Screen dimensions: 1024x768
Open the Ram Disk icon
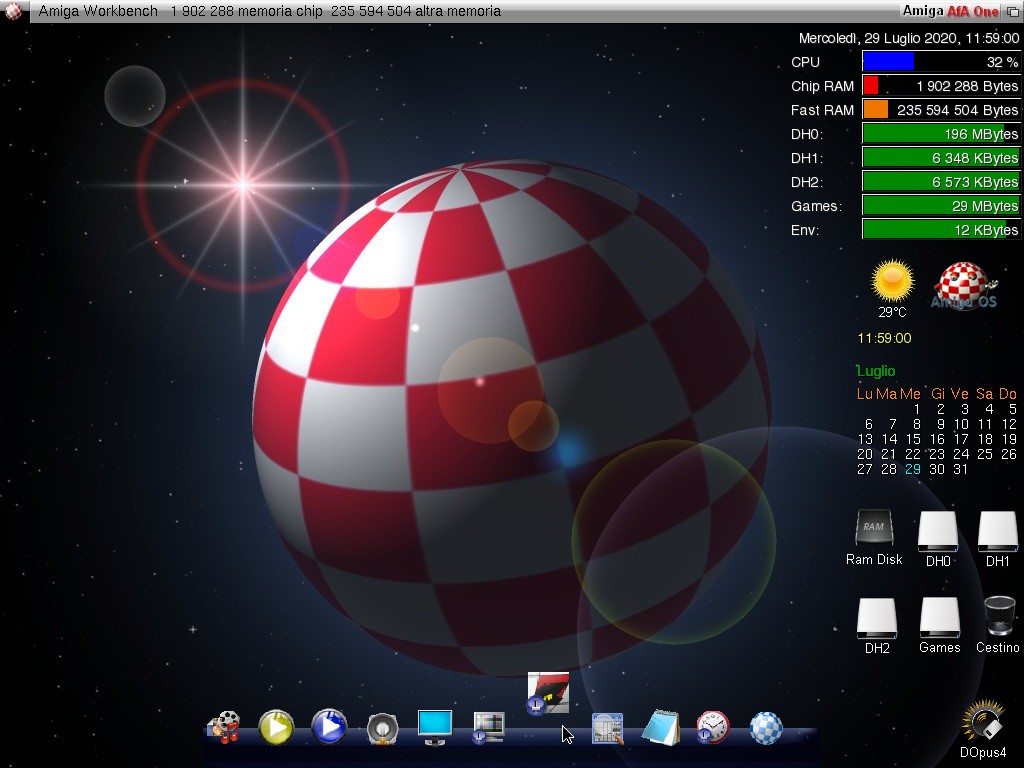(873, 529)
